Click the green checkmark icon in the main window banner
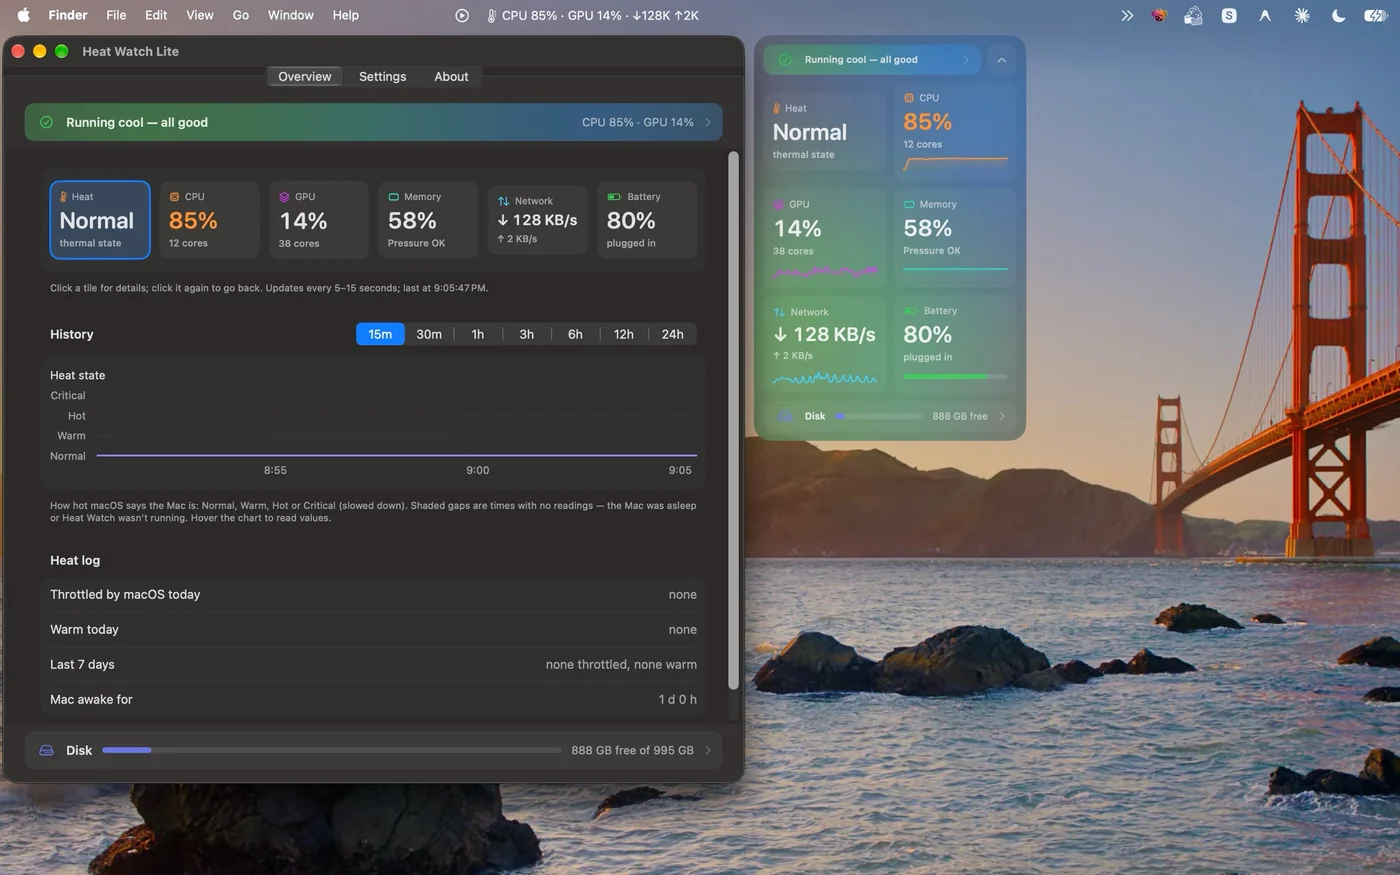Viewport: 1400px width, 875px height. point(46,122)
